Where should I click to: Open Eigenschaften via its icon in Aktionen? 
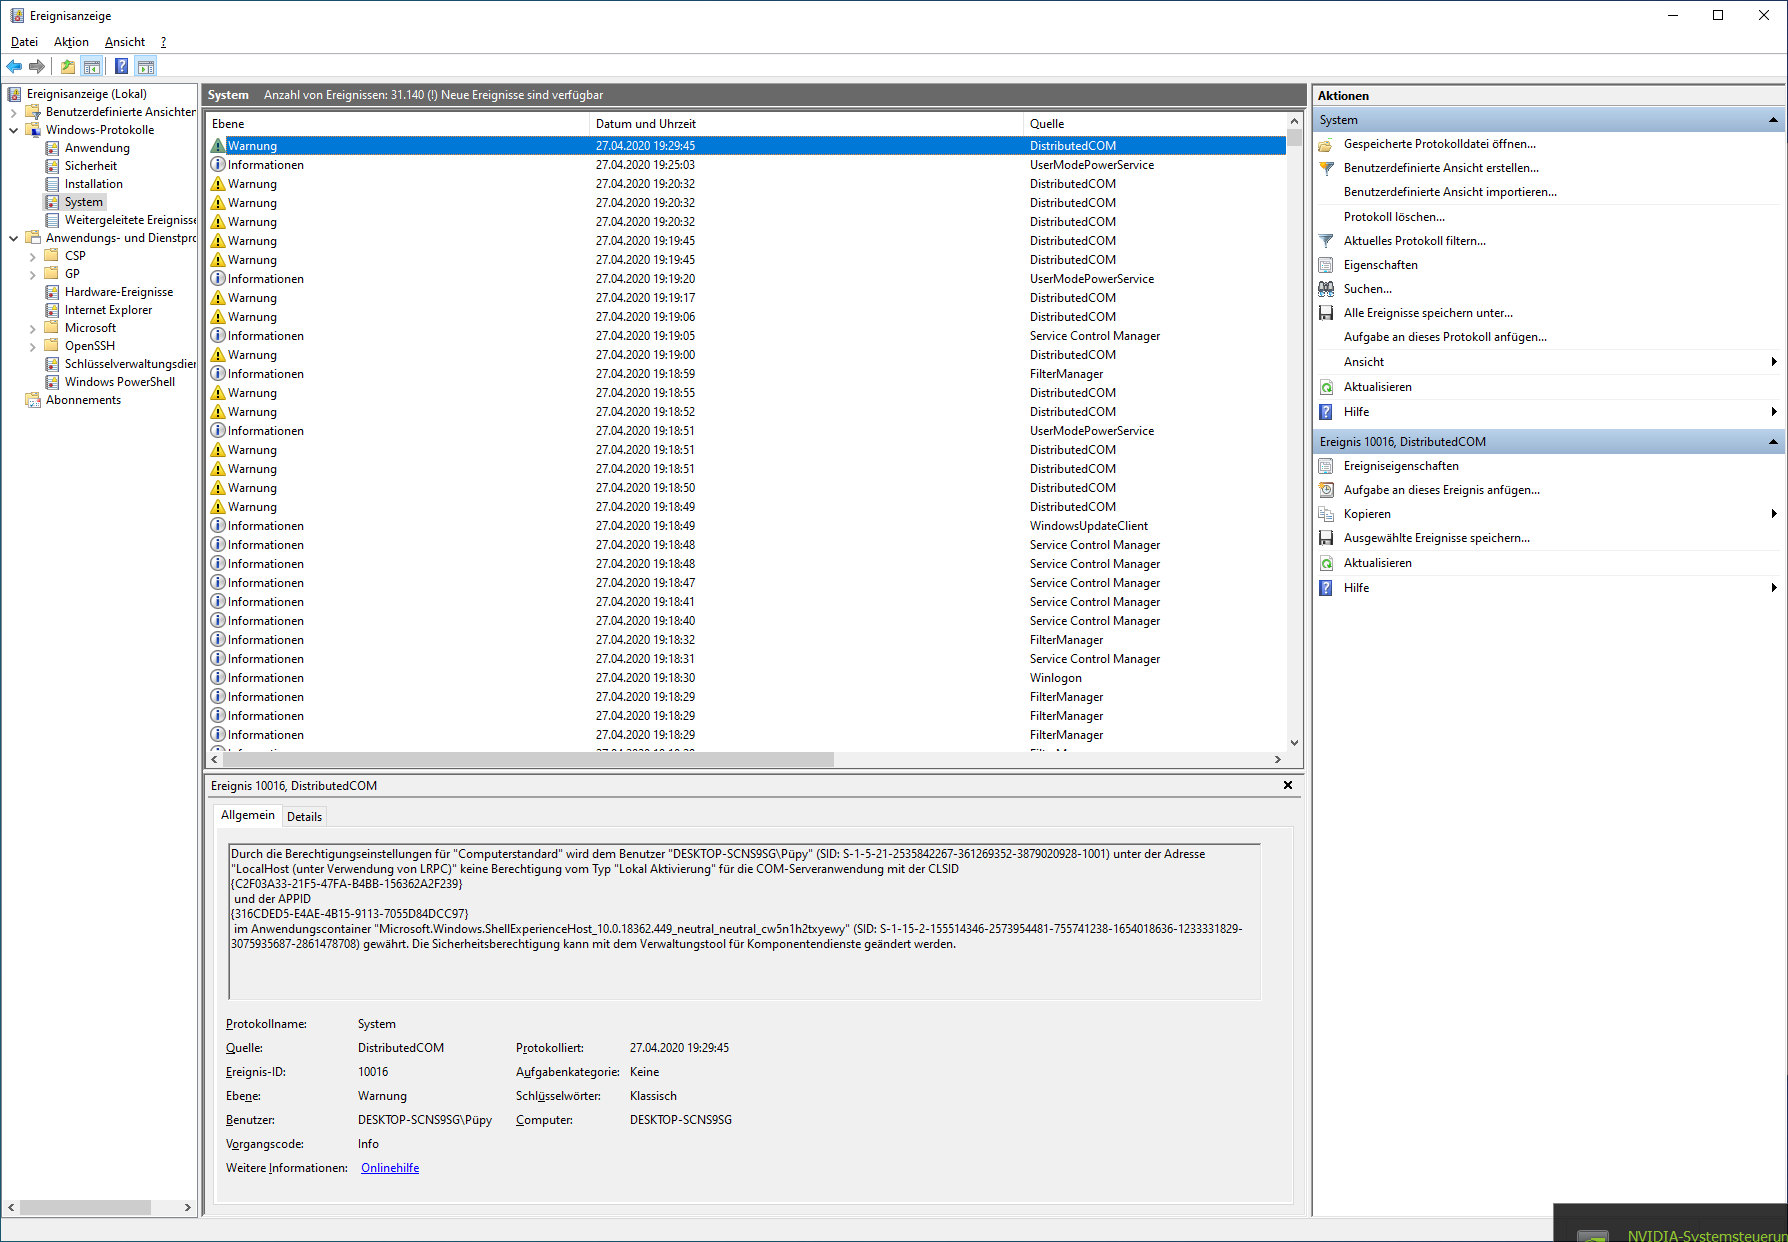(1326, 265)
